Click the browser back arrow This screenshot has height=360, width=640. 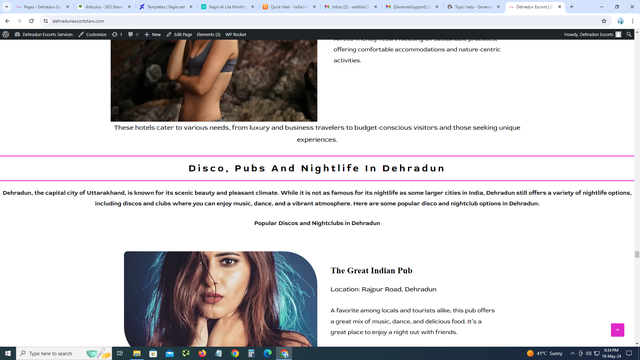(7, 21)
